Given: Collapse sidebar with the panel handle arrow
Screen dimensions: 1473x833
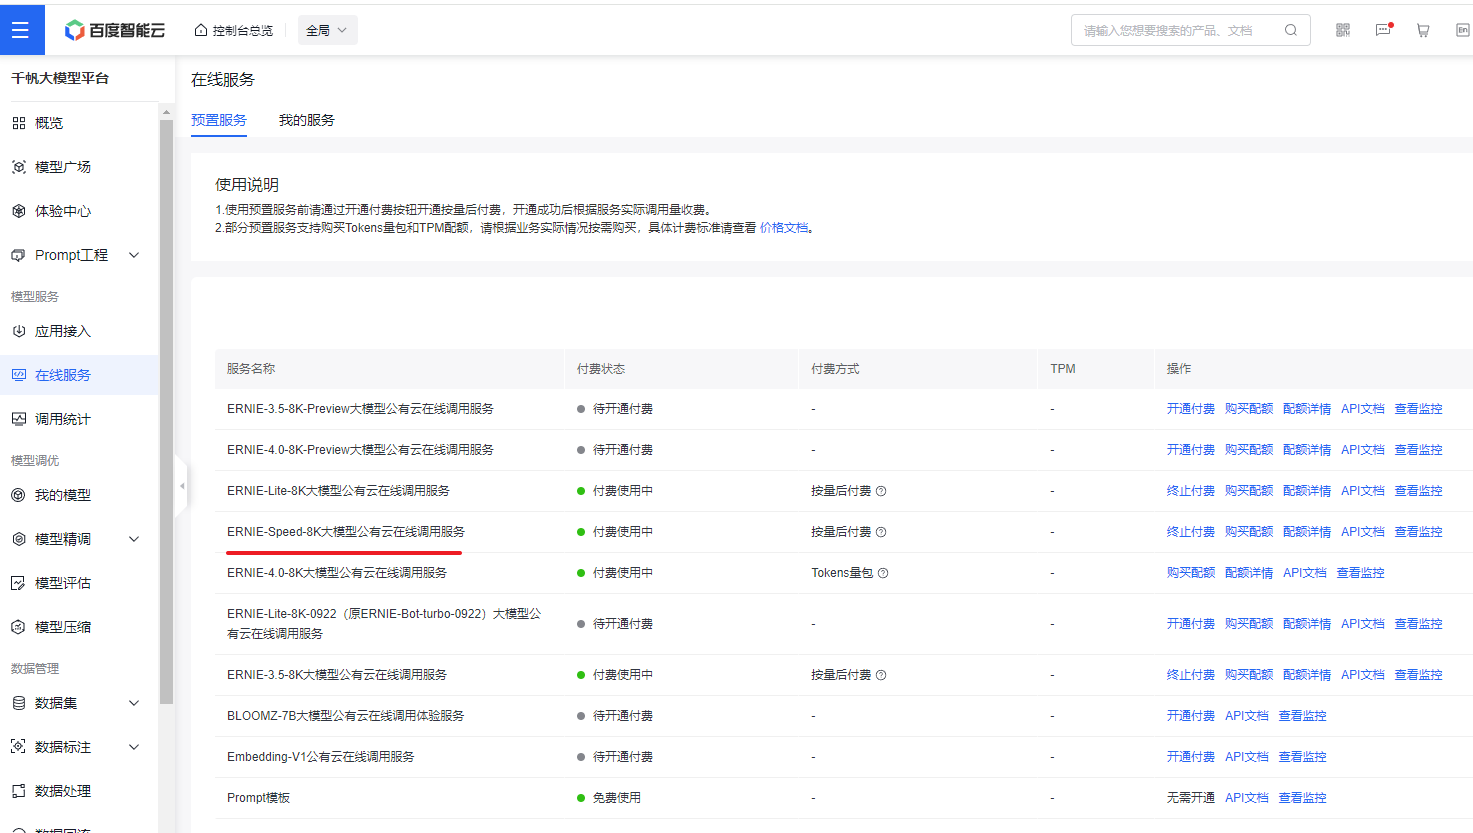Looking at the screenshot, I should pos(181,486).
